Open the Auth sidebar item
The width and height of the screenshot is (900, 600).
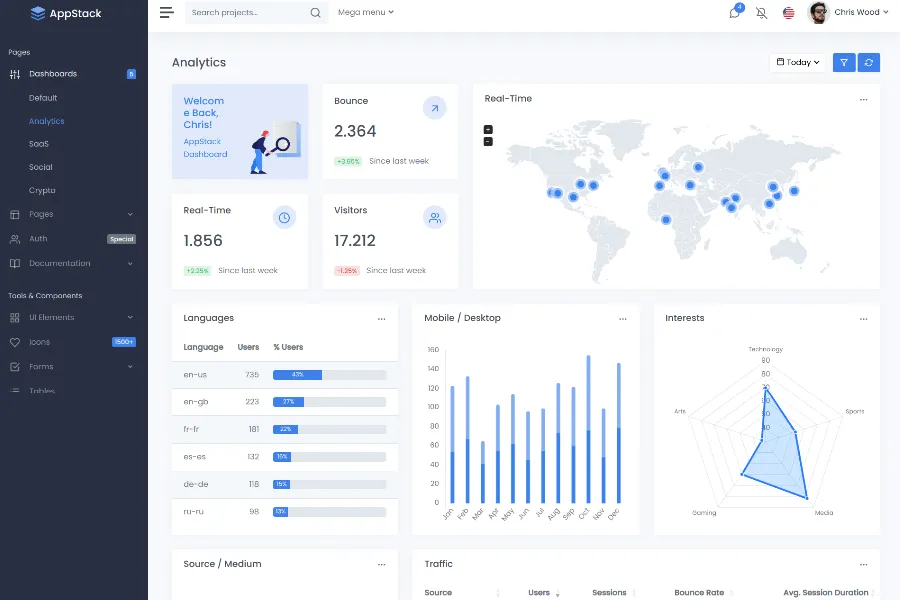point(38,239)
